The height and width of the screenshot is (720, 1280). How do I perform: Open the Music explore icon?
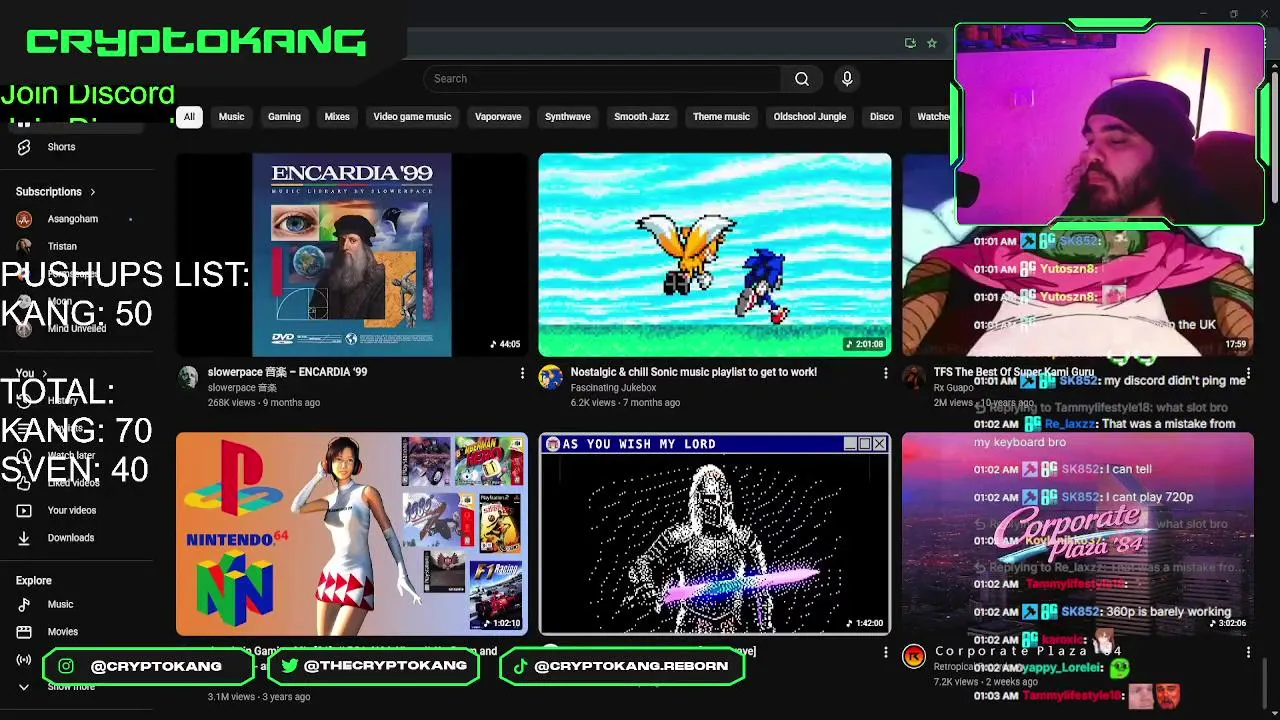(24, 604)
